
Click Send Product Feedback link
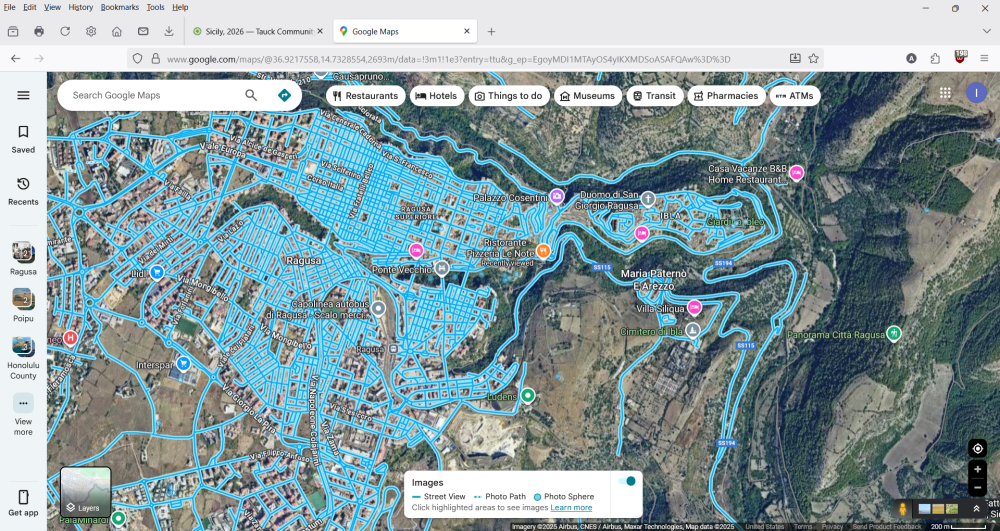pos(887,527)
